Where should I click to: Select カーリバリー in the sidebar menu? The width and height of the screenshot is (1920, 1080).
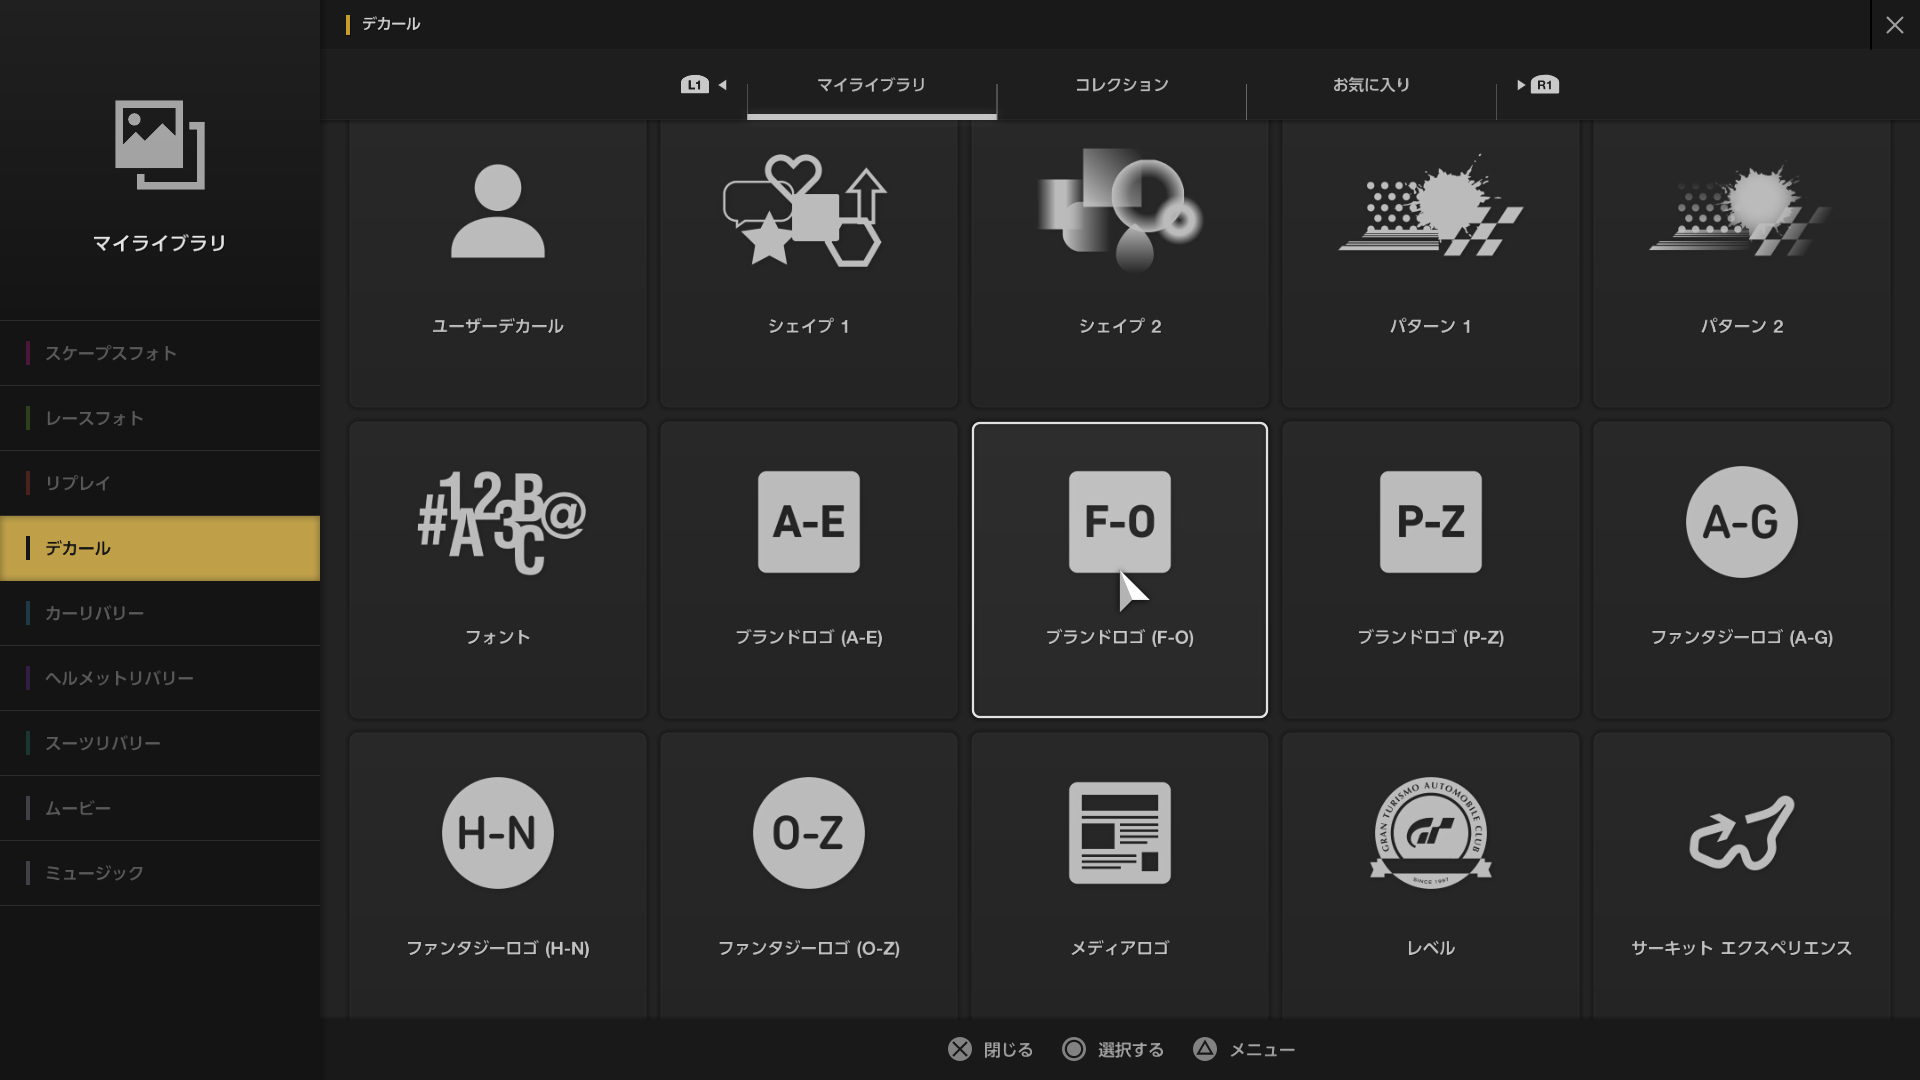pyautogui.click(x=160, y=613)
